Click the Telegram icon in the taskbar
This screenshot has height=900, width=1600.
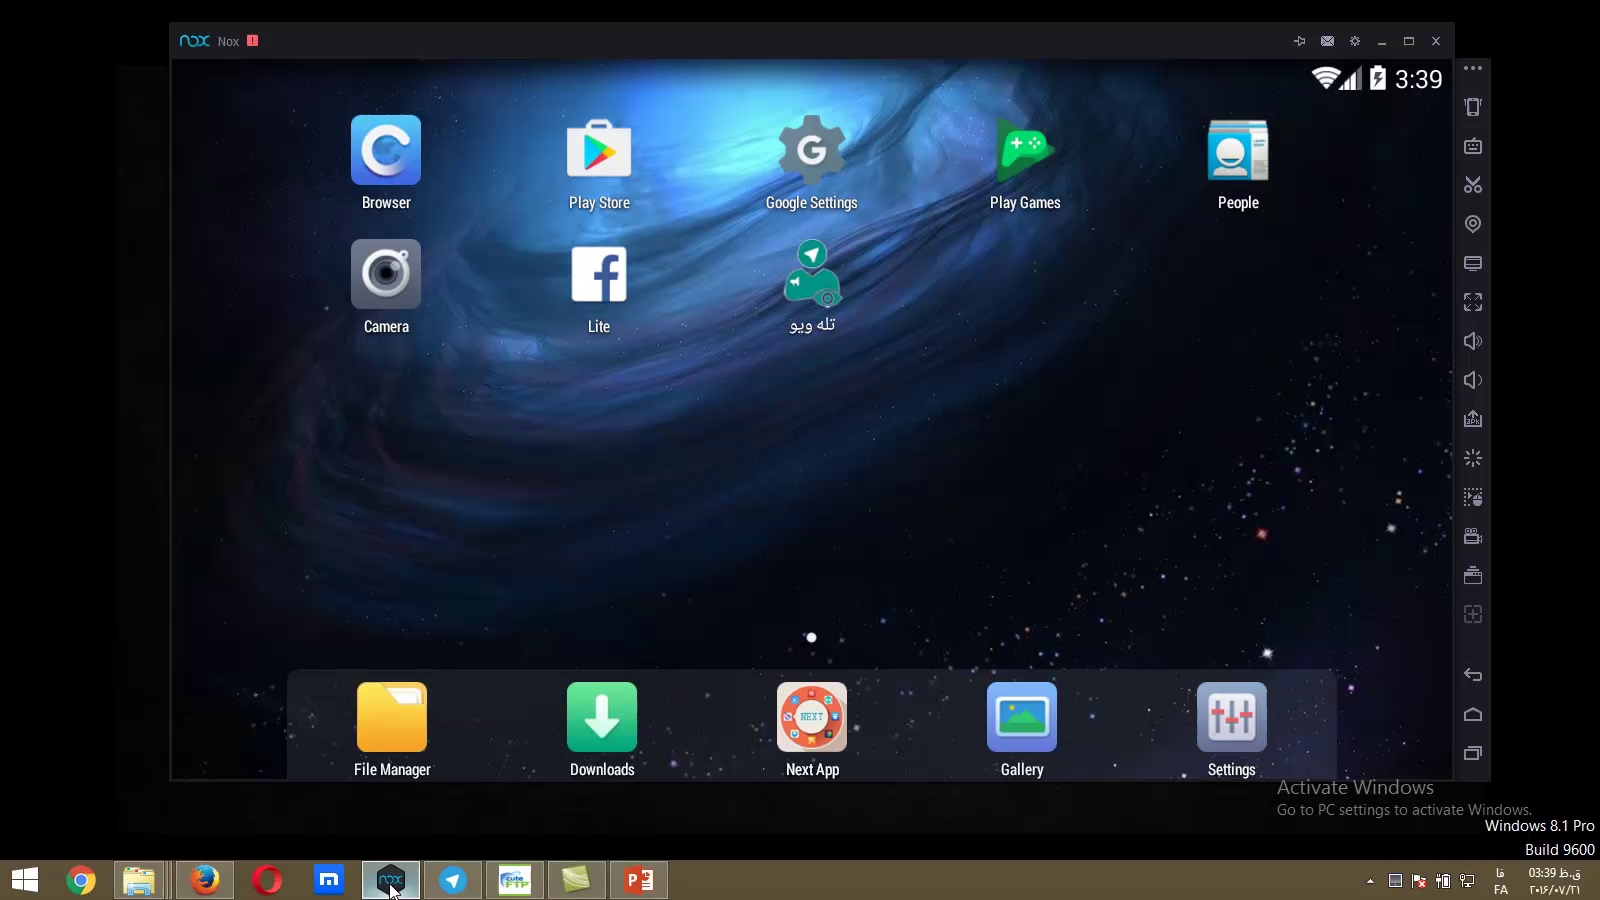pos(453,880)
